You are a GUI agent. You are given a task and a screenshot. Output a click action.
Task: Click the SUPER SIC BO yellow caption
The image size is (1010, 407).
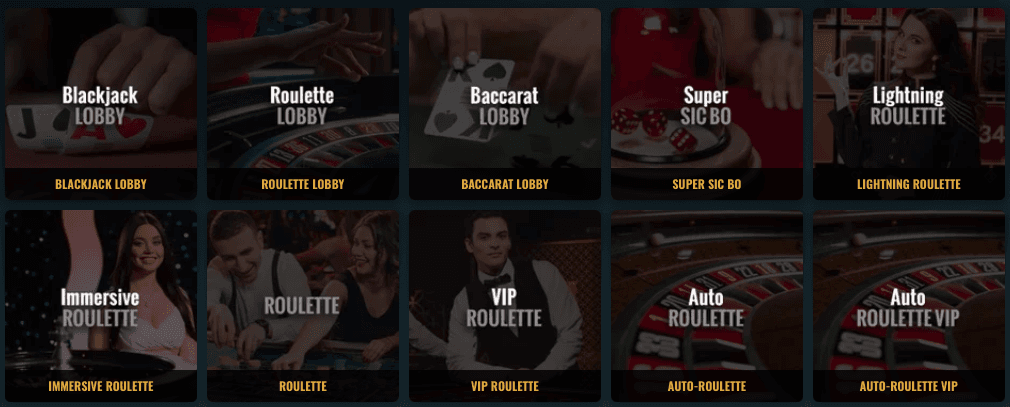tap(707, 184)
